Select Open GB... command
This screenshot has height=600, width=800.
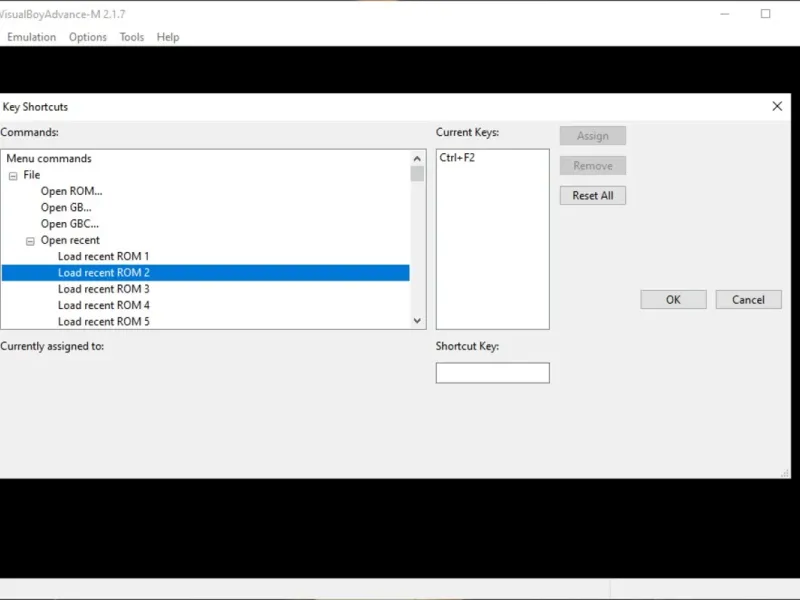[x=66, y=208]
